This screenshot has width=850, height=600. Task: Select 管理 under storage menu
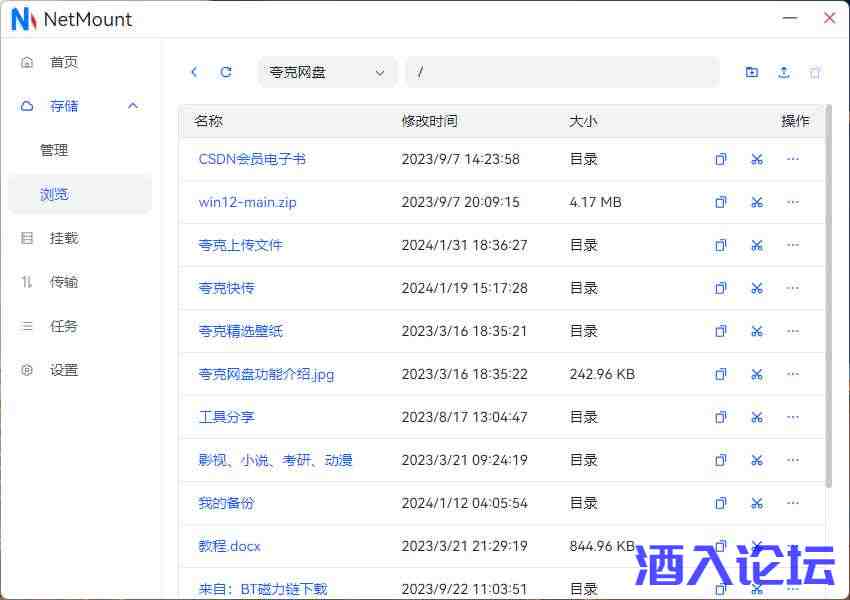54,150
